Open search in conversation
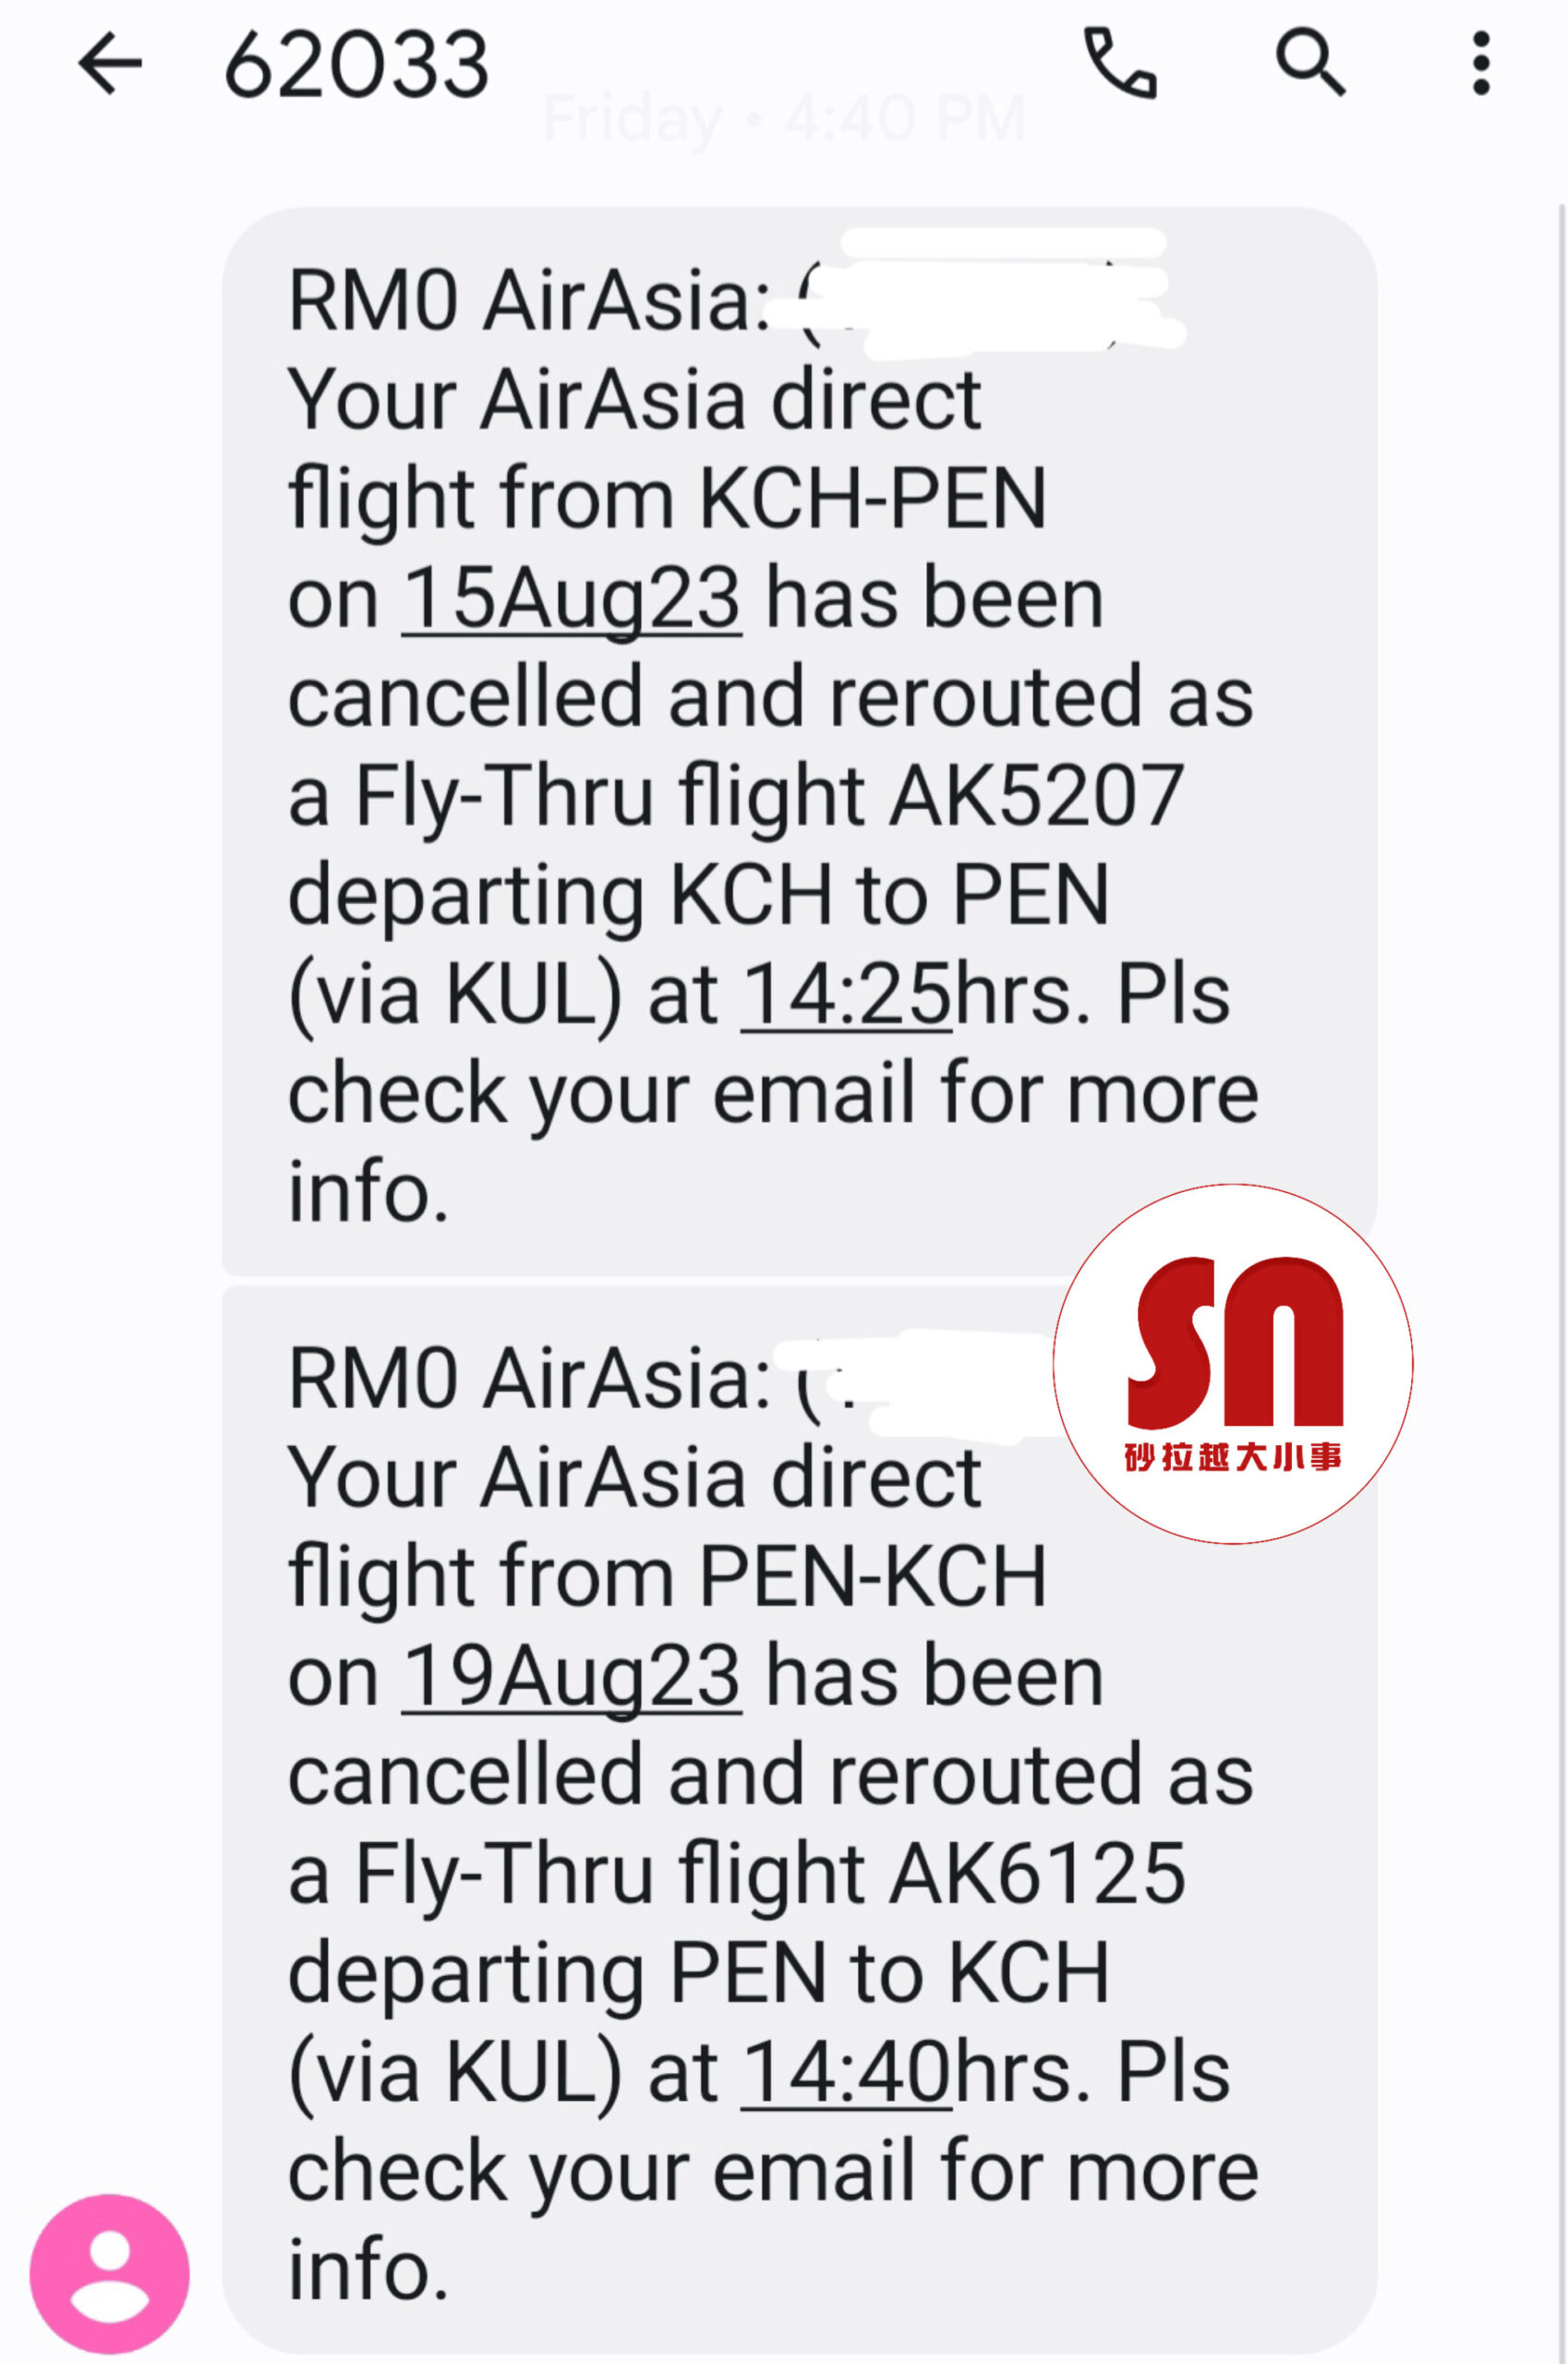 click(1309, 64)
